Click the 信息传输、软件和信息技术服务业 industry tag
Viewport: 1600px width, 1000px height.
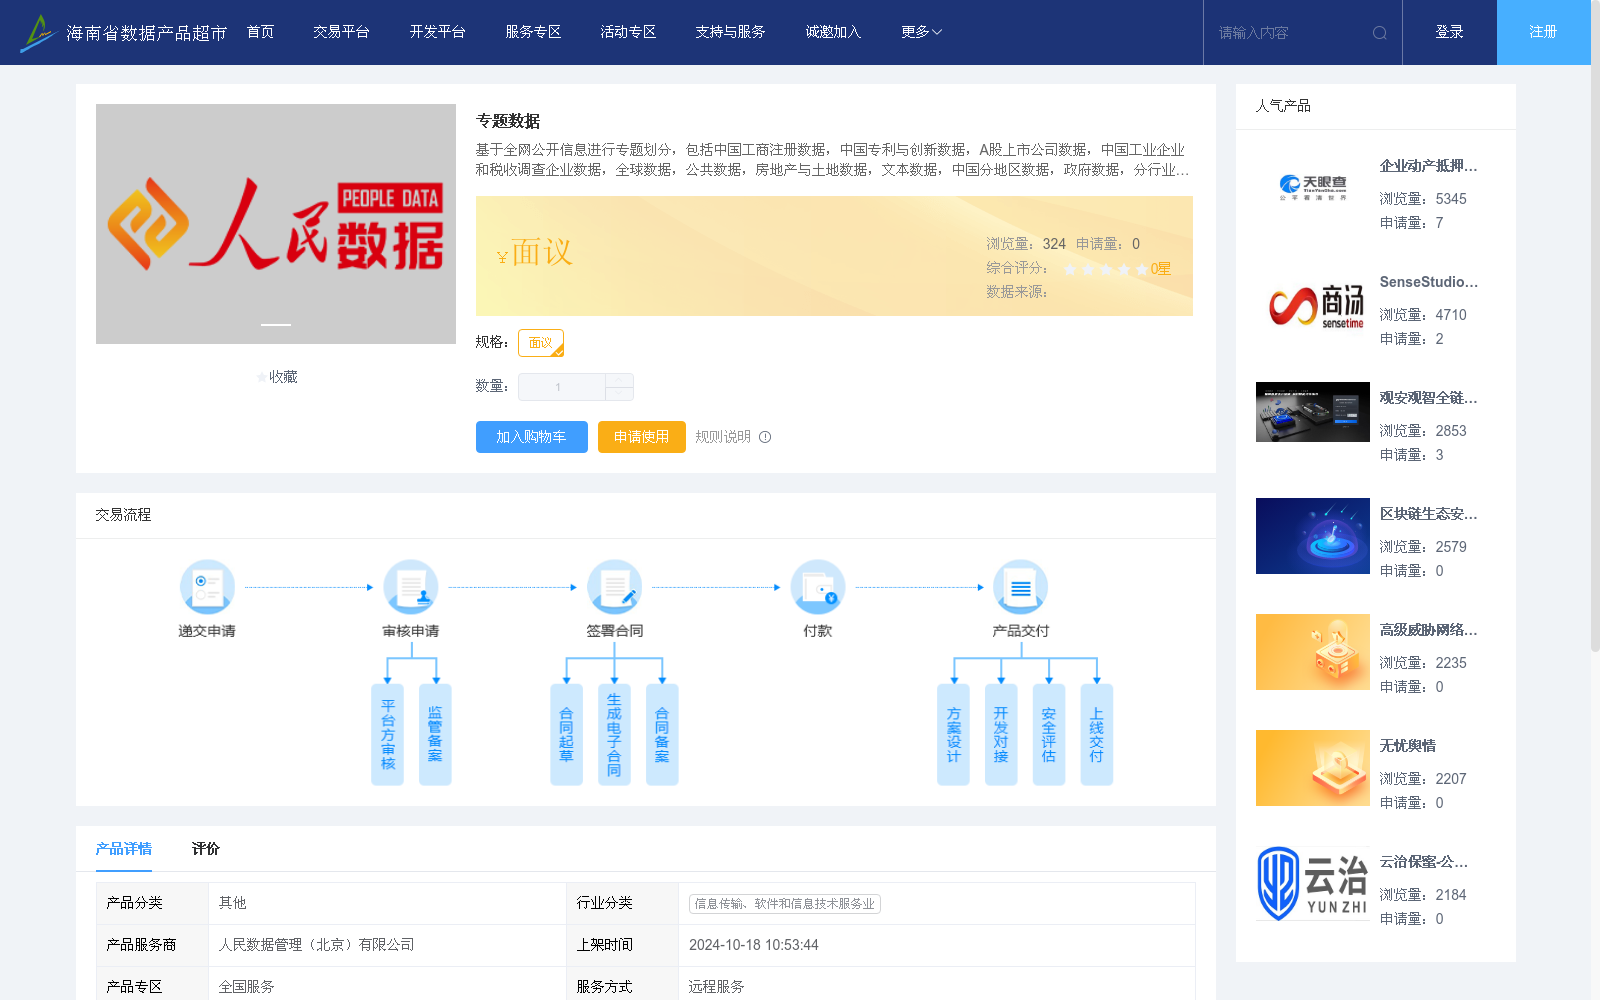(x=785, y=904)
